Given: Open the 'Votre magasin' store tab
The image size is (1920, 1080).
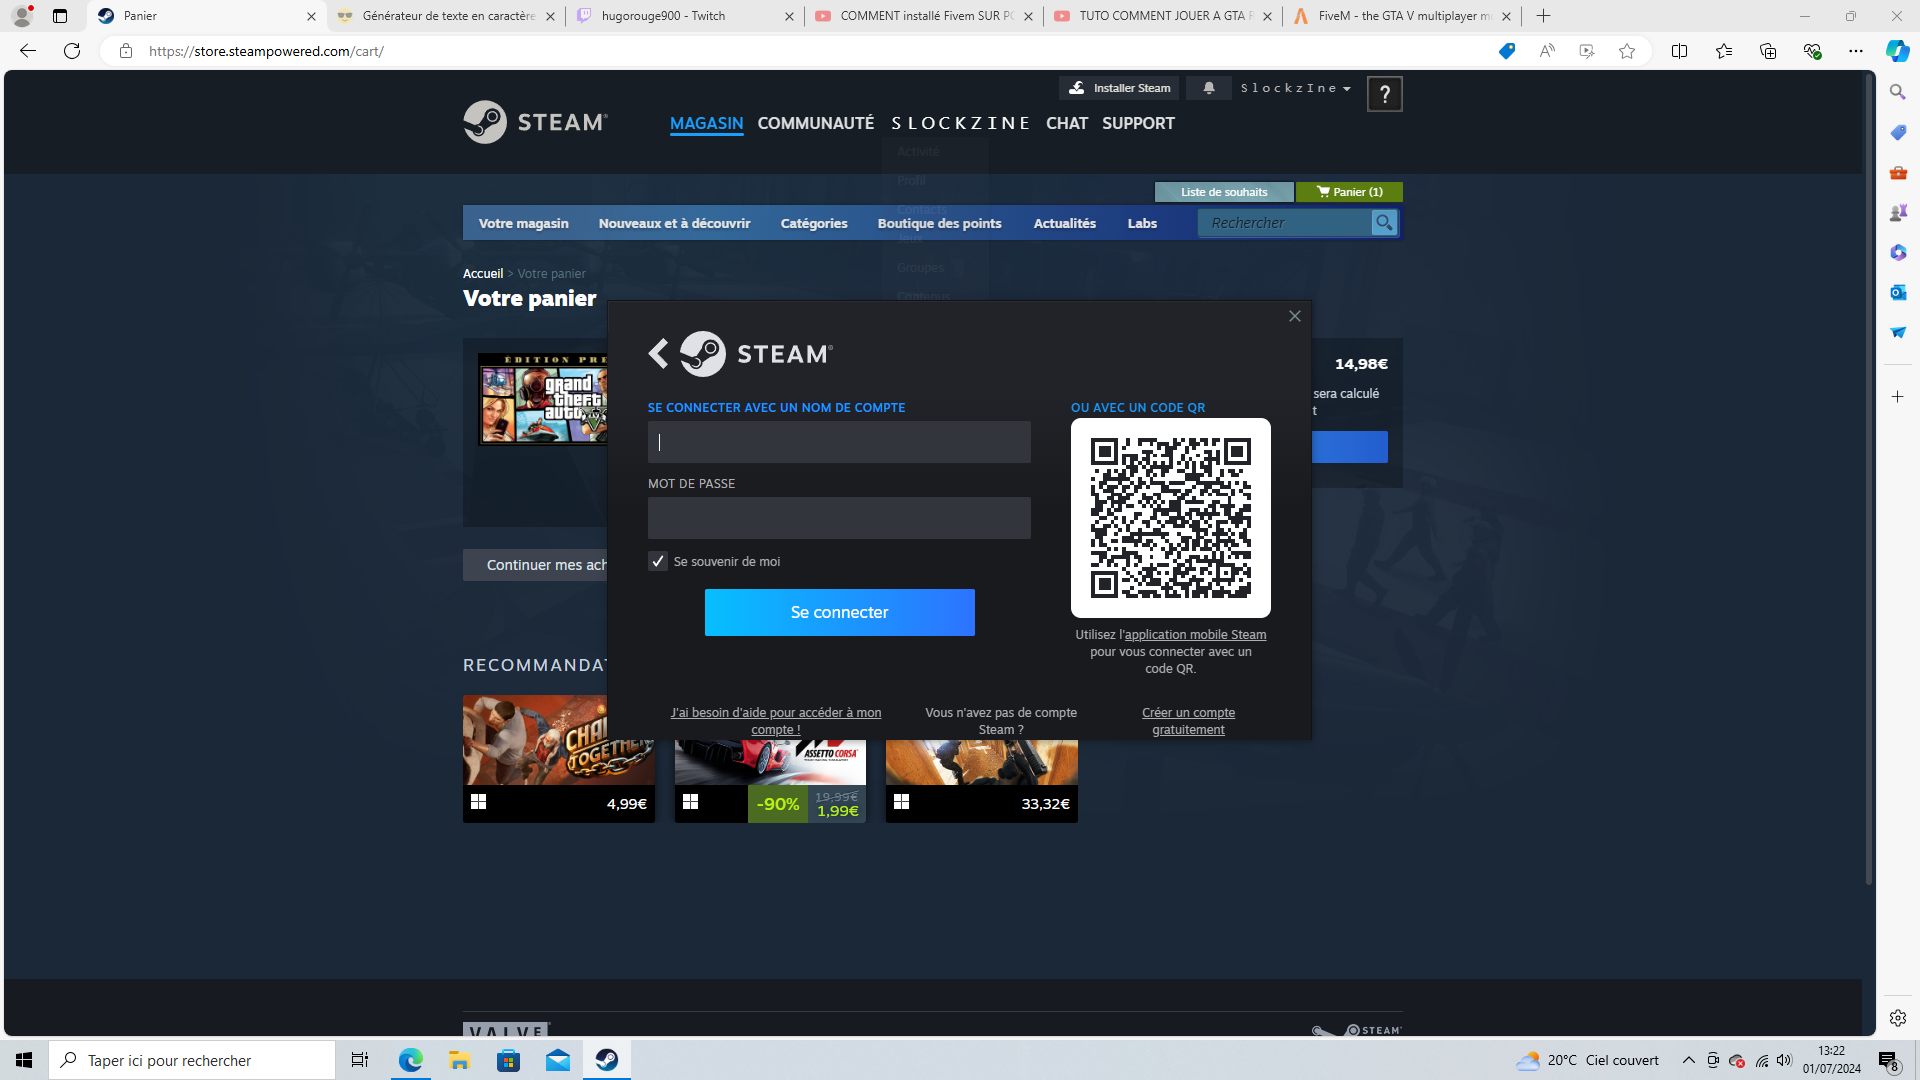Looking at the screenshot, I should 524,223.
